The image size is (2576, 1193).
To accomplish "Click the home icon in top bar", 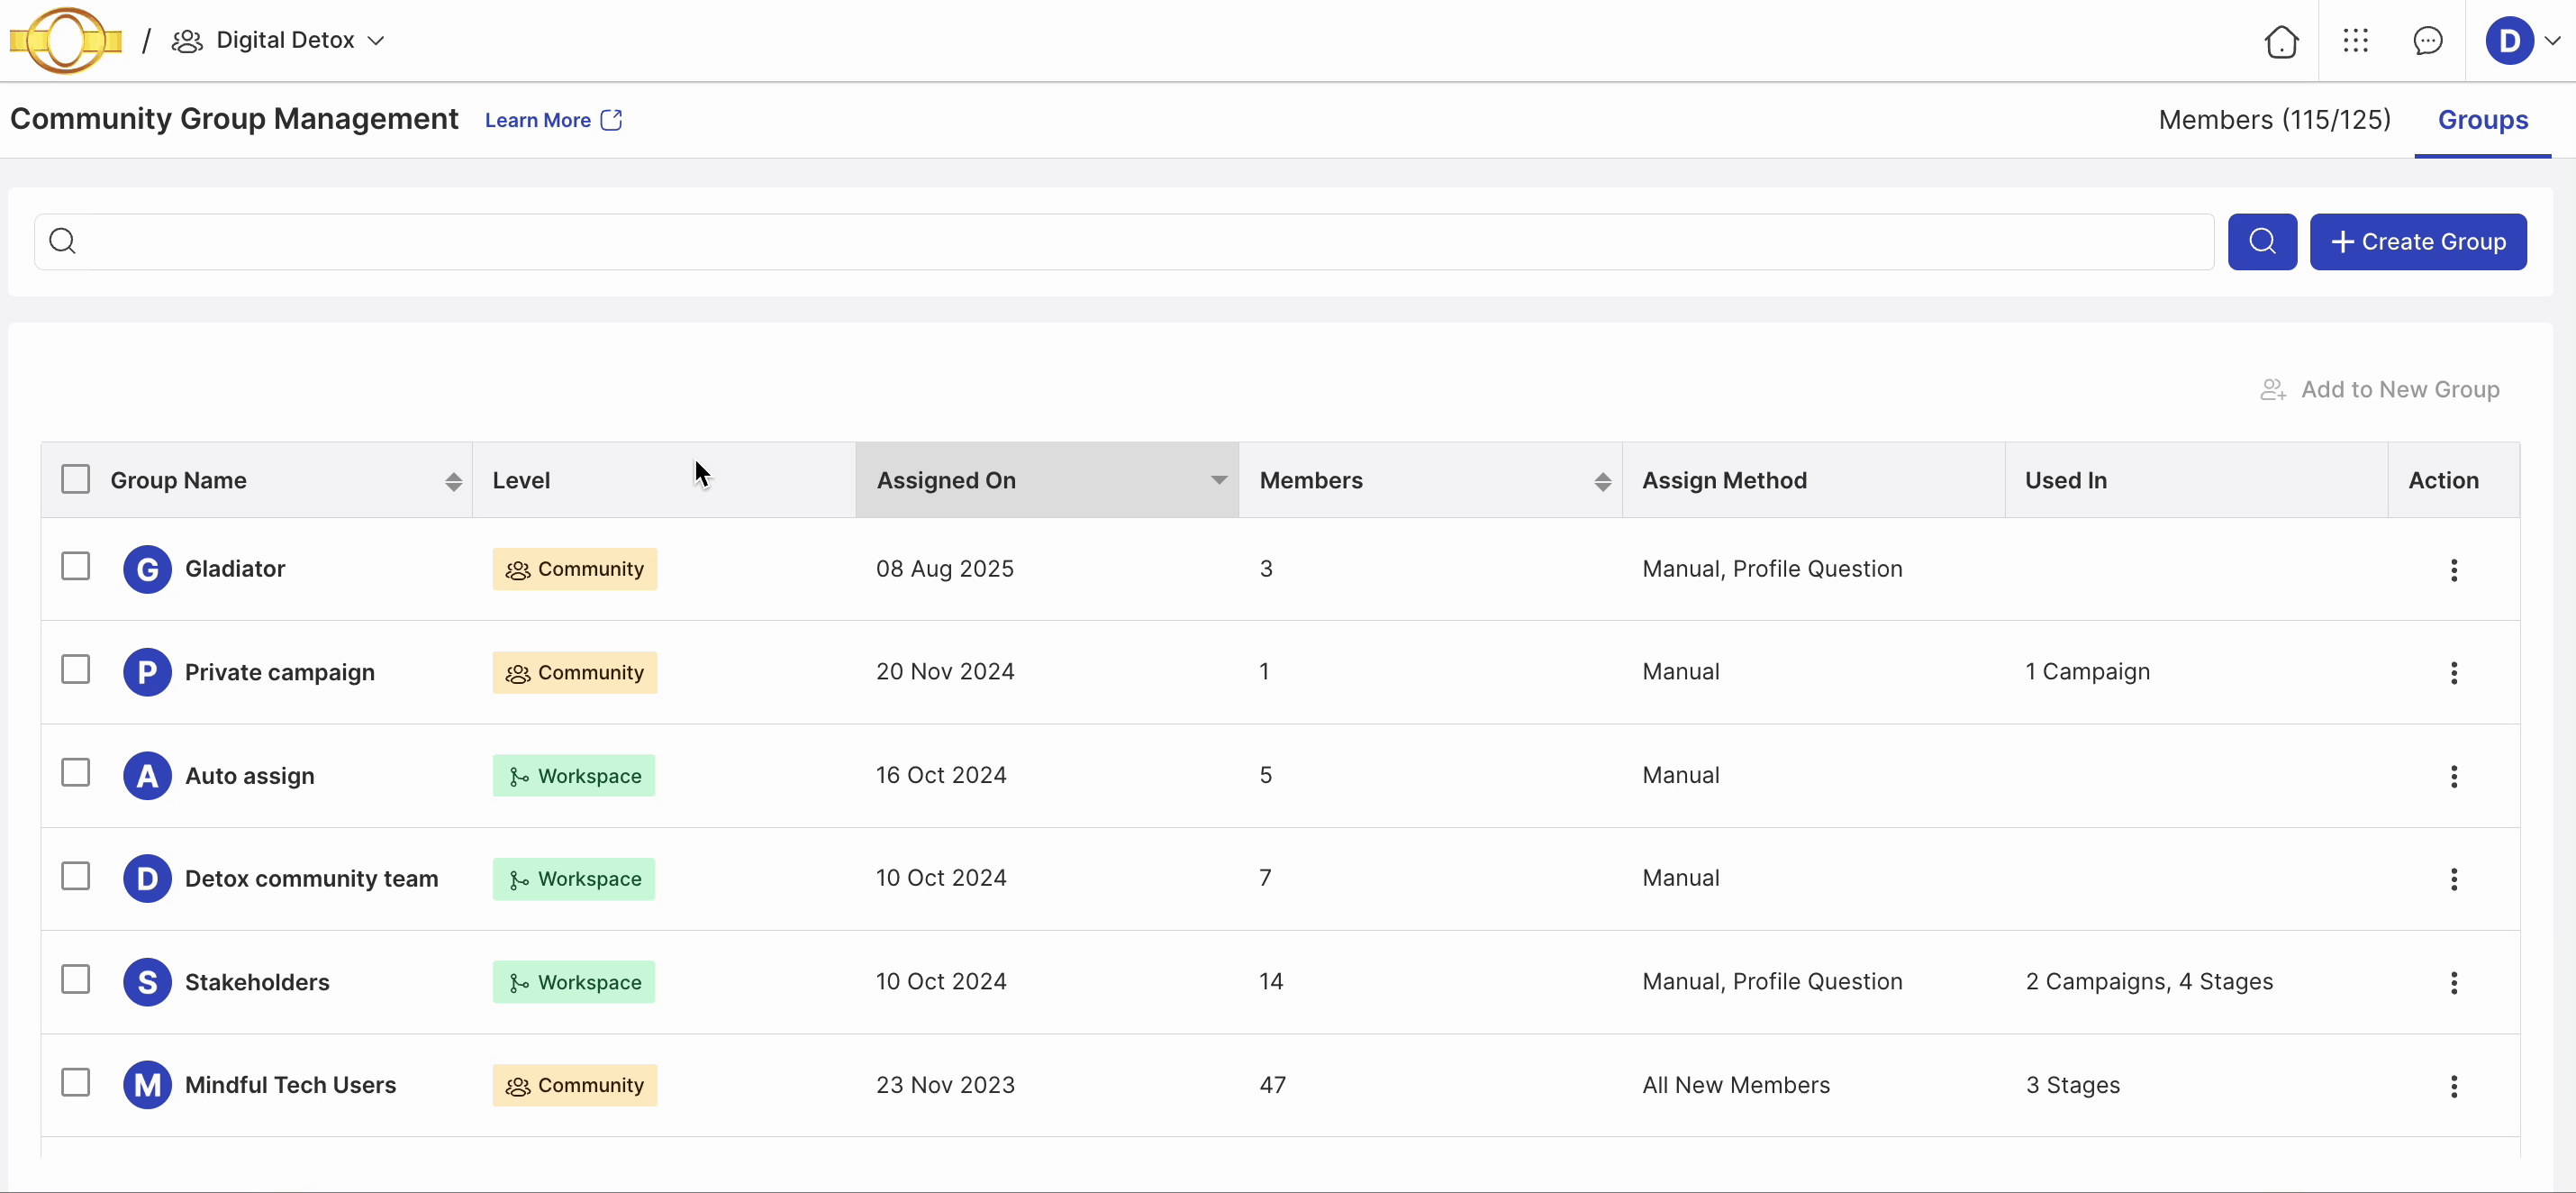I will click(2281, 41).
